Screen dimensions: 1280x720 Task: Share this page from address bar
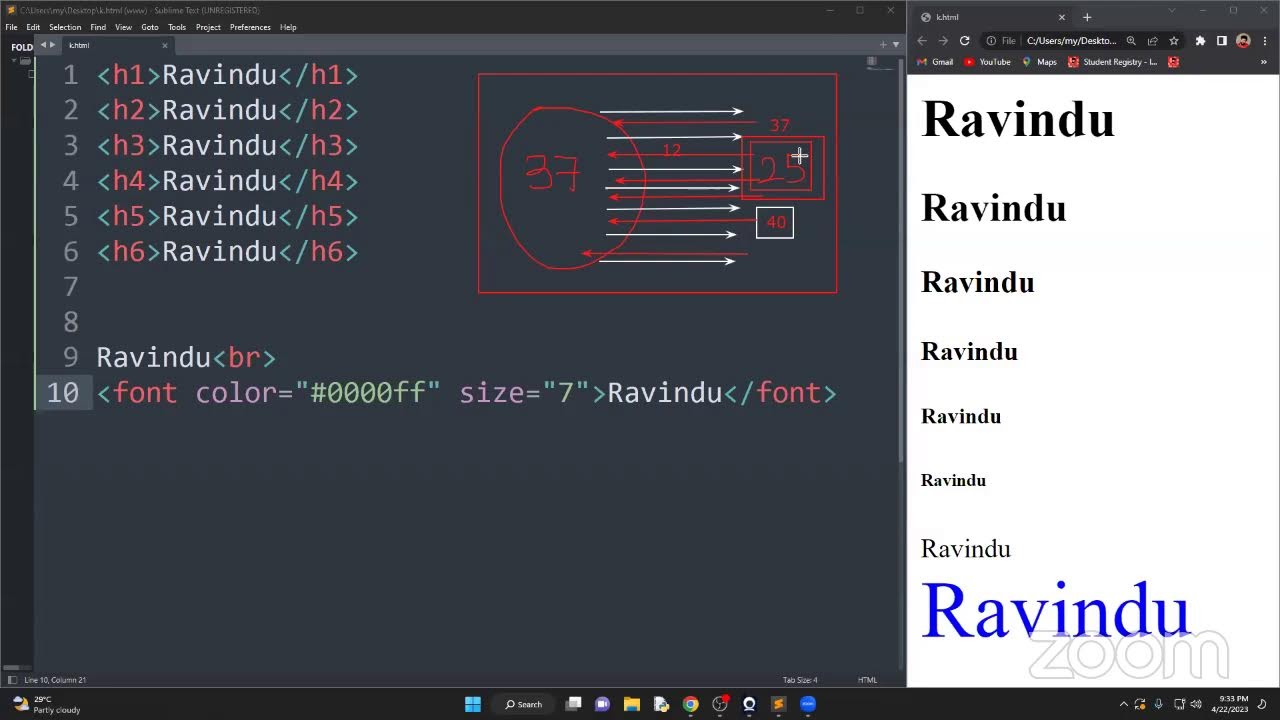point(1152,41)
